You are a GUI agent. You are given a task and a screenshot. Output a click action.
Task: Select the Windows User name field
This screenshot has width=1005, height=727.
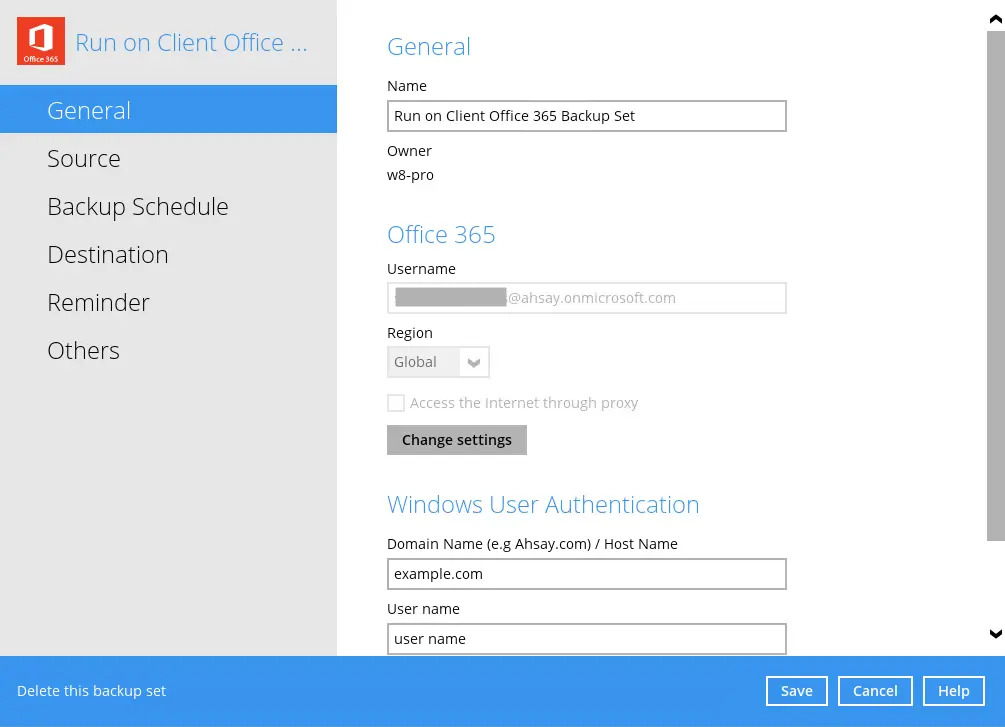[586, 638]
